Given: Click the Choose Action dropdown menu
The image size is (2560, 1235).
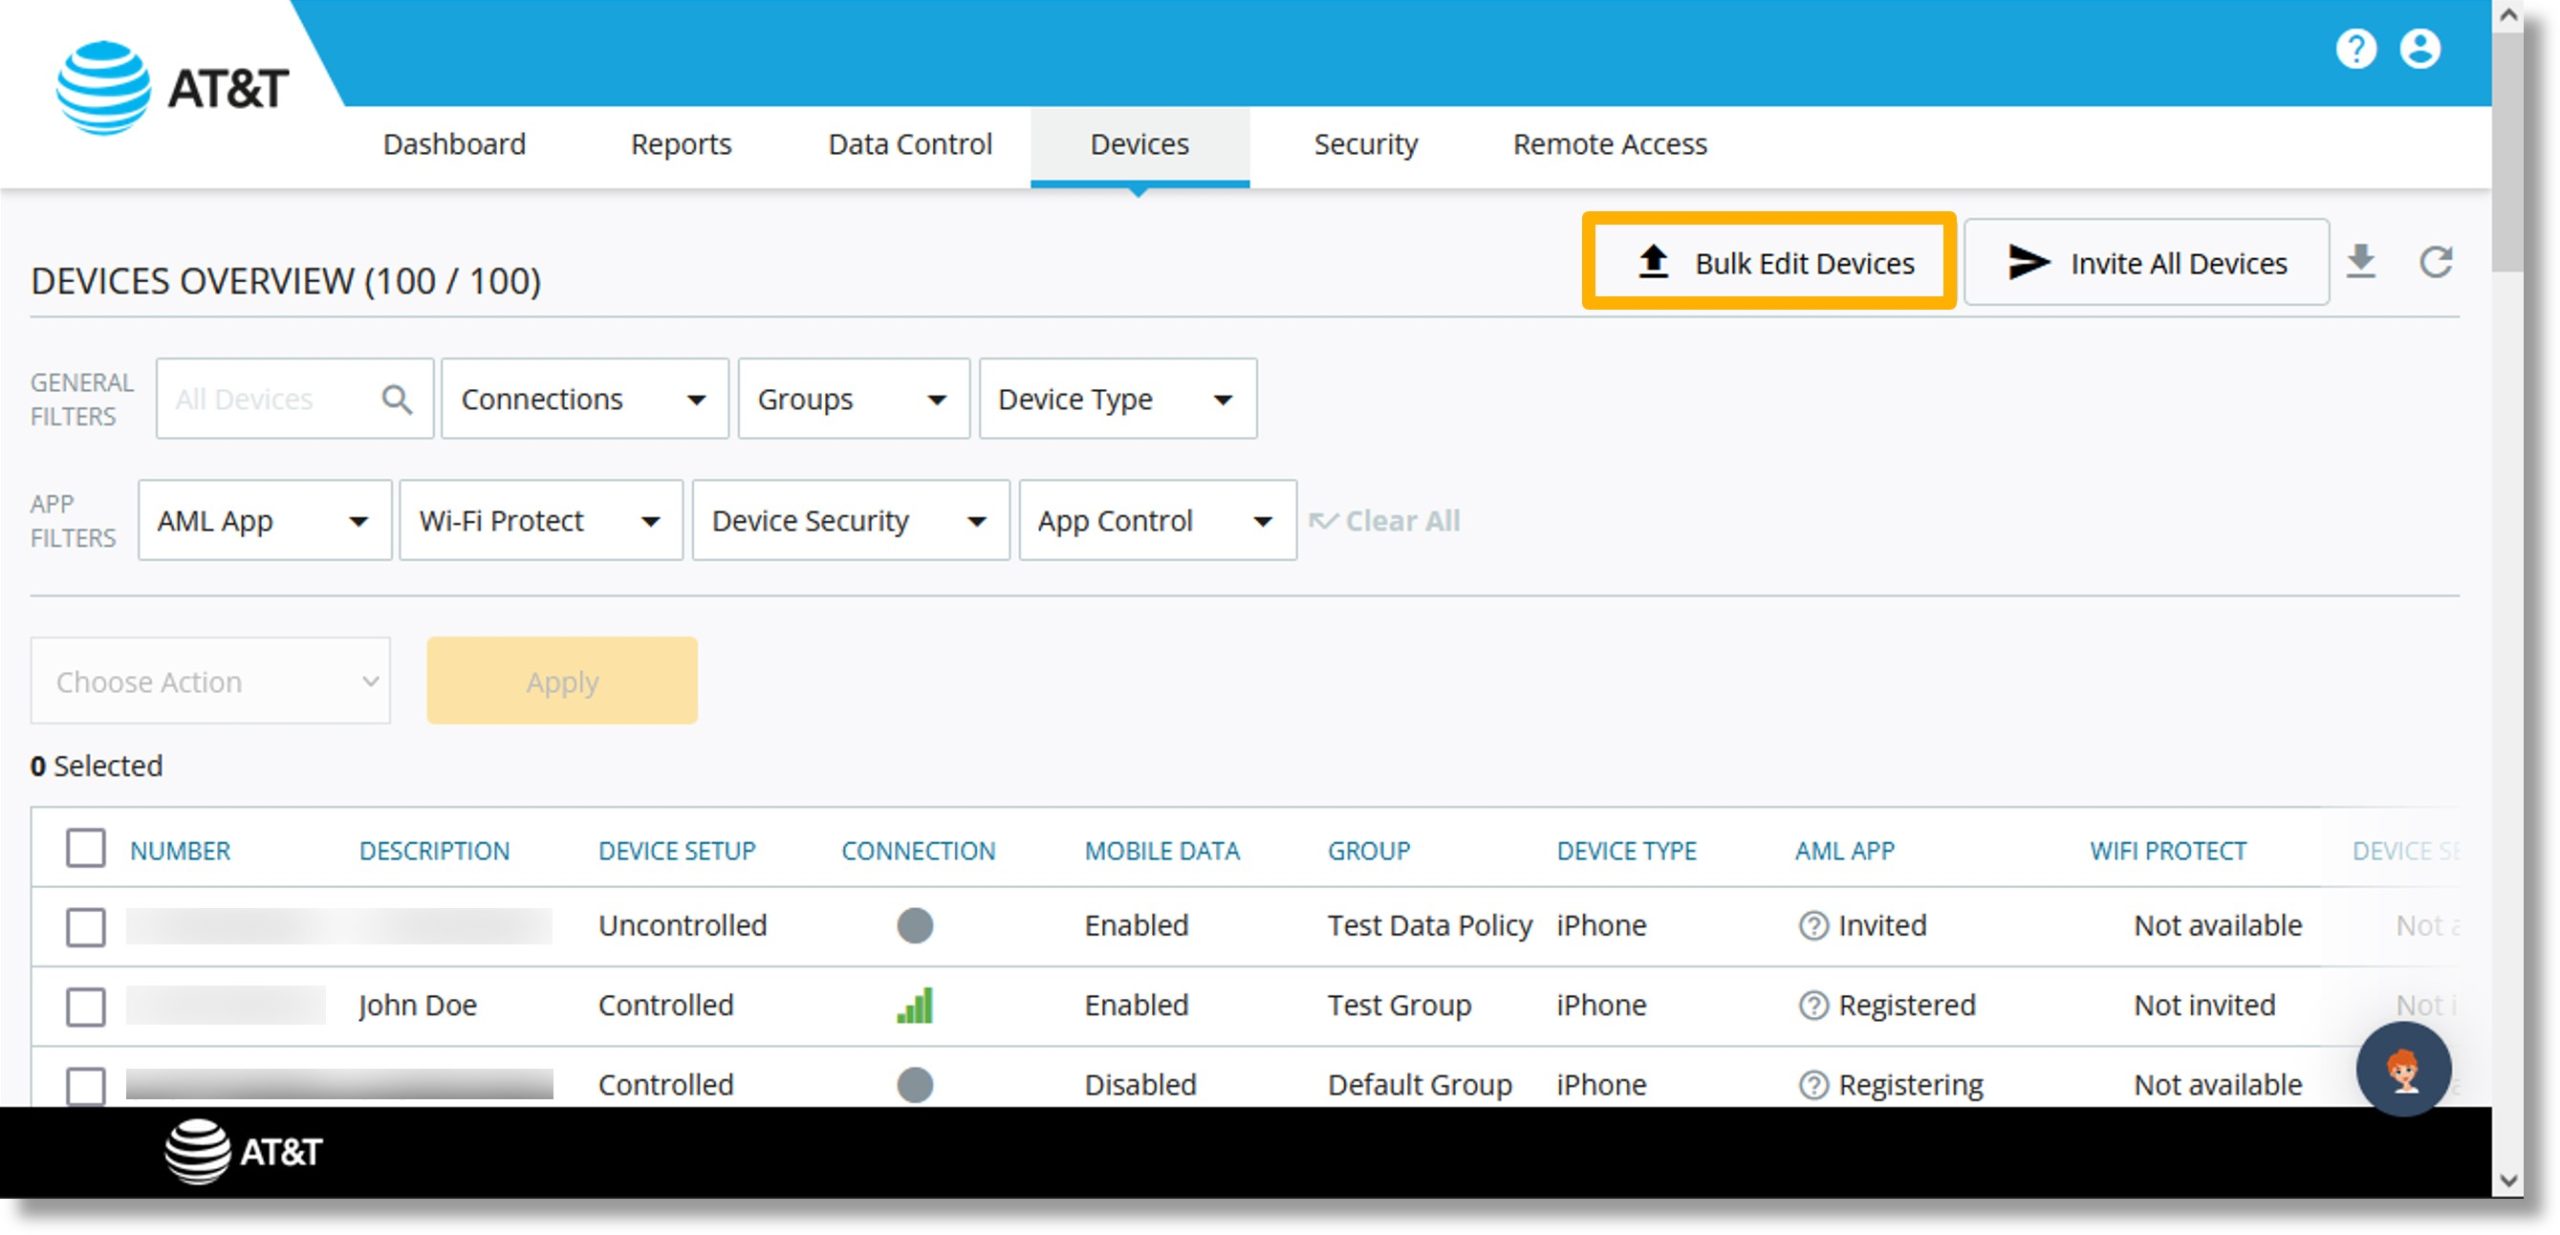Looking at the screenshot, I should point(209,681).
